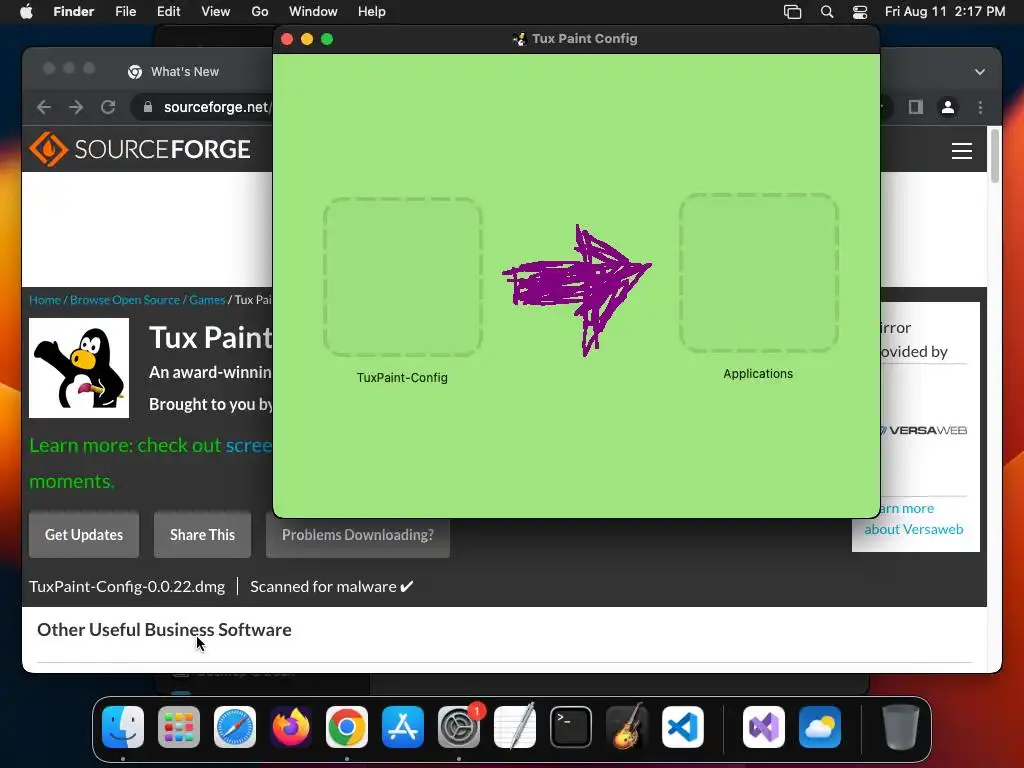Viewport: 1024px width, 768px height.
Task: Click the Tux Paint penguin project icon
Action: pyautogui.click(x=79, y=368)
